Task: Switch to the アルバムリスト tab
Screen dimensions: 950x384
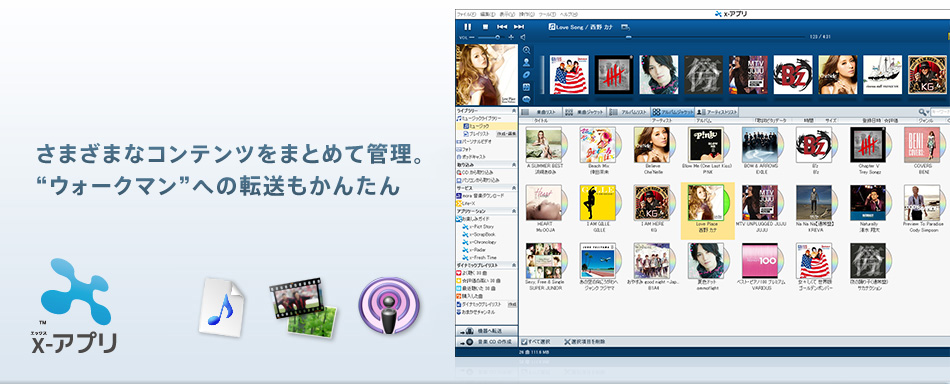Action: point(629,112)
